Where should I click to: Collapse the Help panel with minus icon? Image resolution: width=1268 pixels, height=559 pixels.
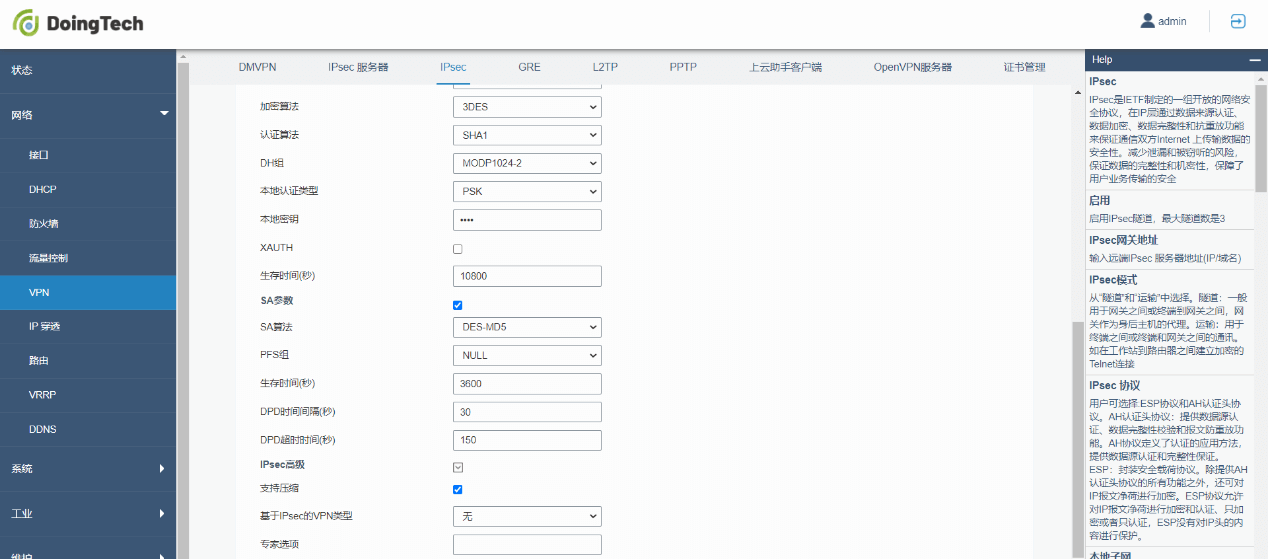pos(1254,60)
